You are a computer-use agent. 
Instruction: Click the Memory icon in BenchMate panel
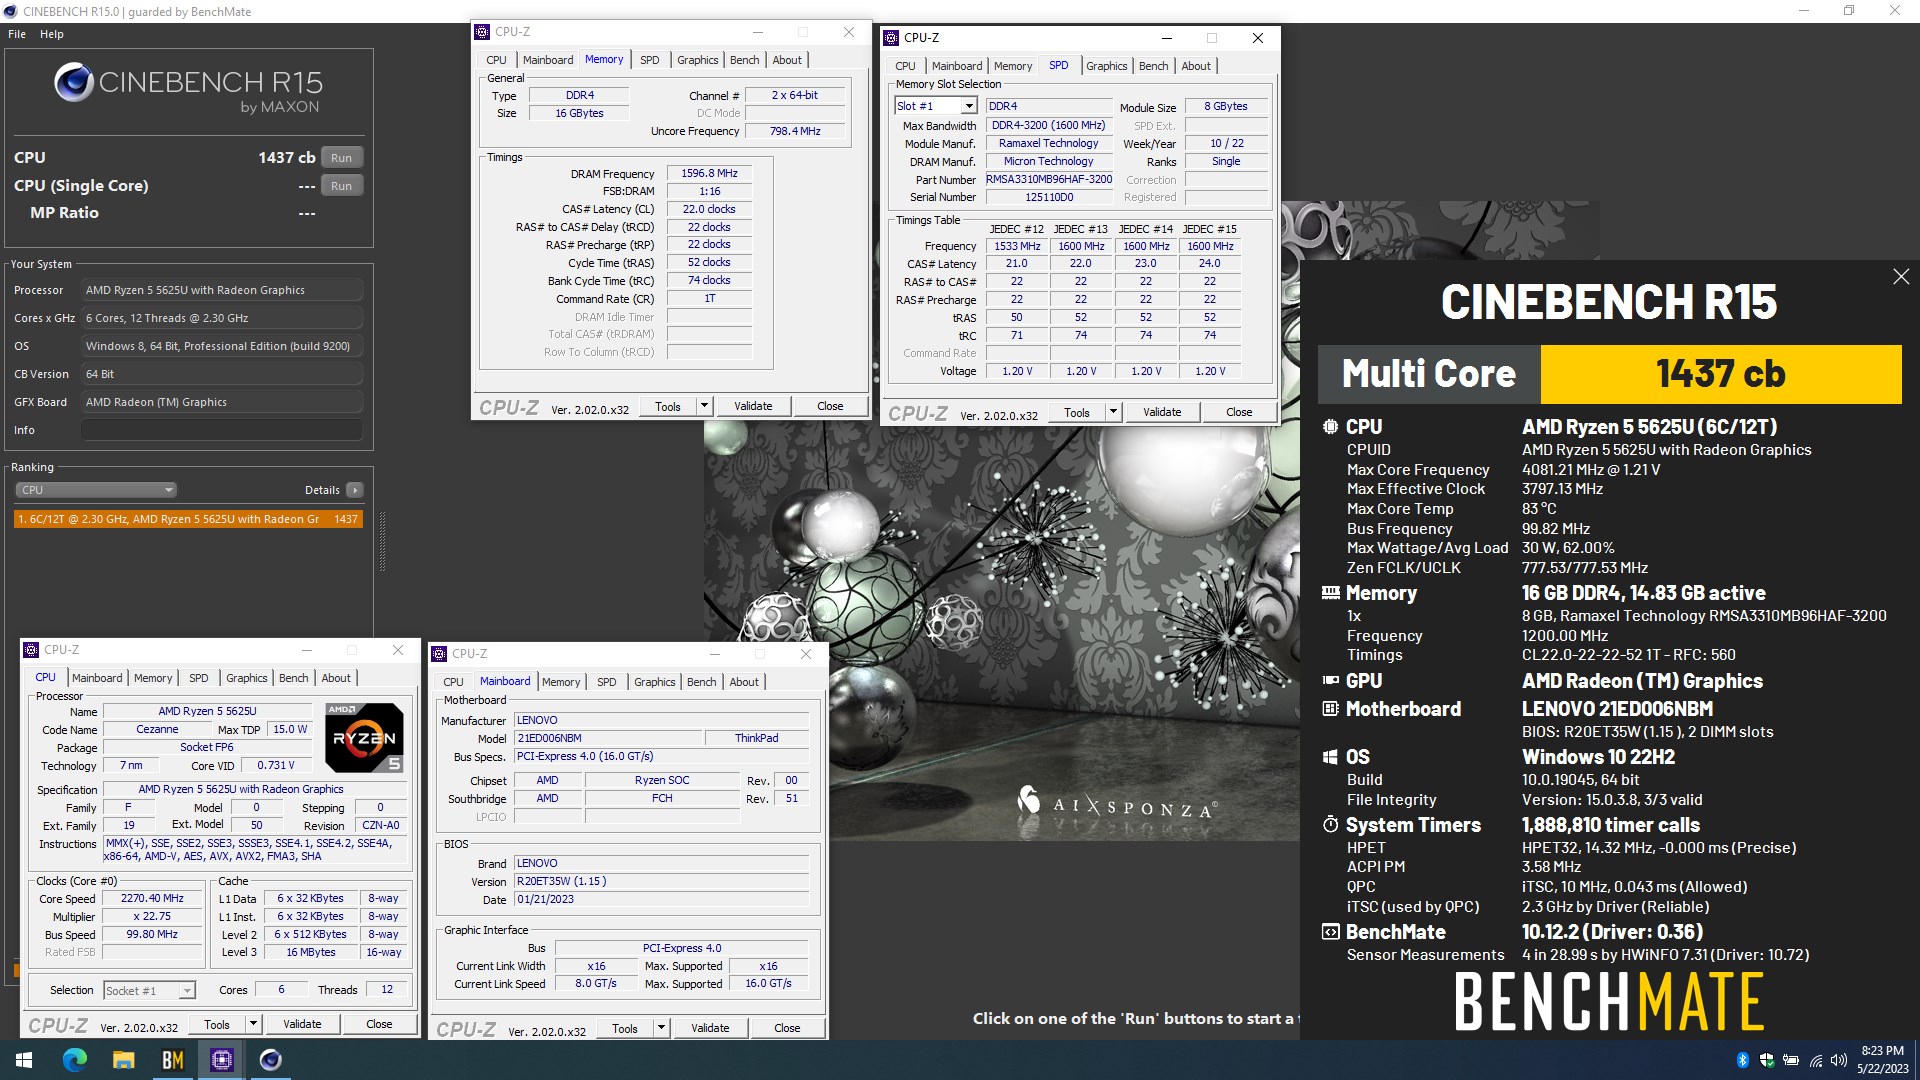pos(1330,593)
